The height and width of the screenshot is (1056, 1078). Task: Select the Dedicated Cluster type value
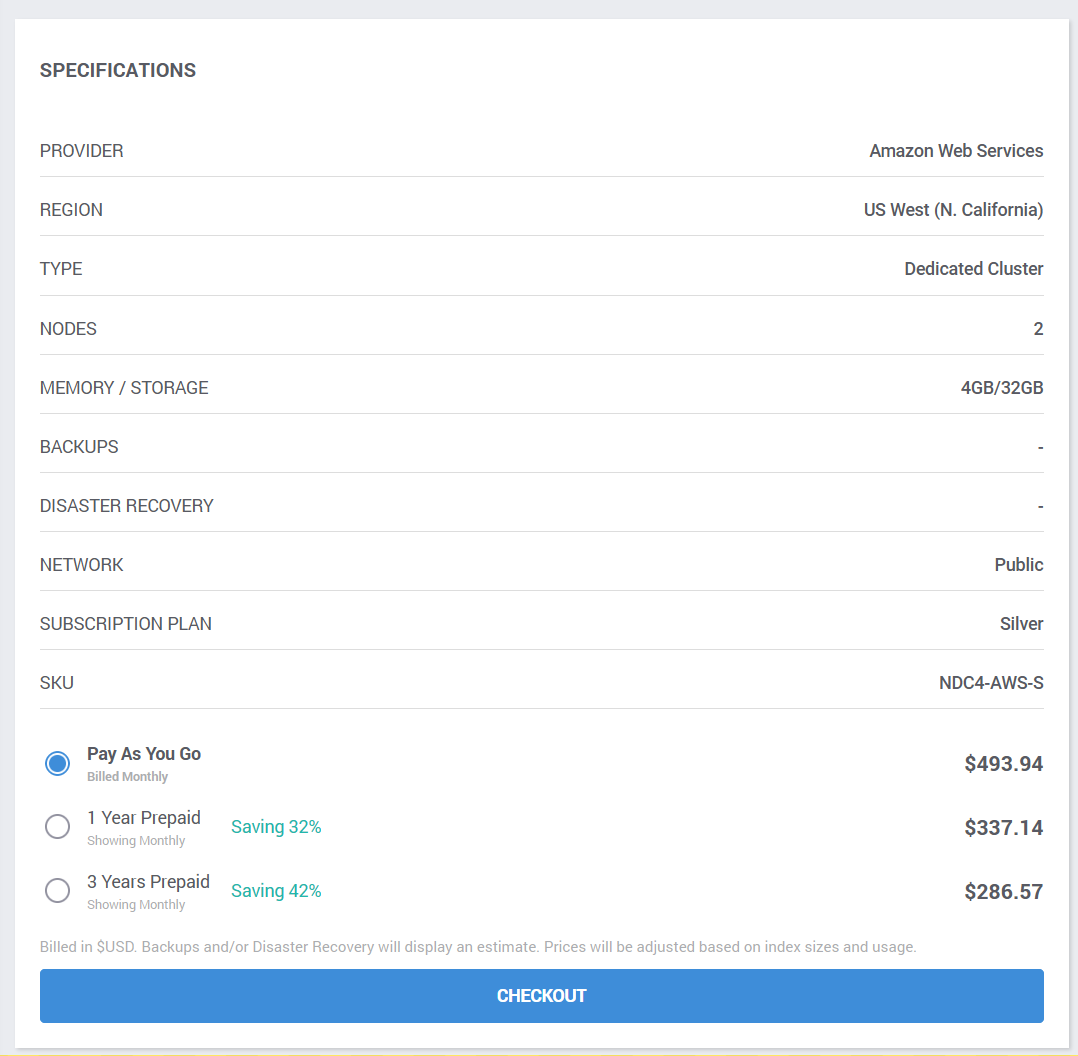coord(973,268)
